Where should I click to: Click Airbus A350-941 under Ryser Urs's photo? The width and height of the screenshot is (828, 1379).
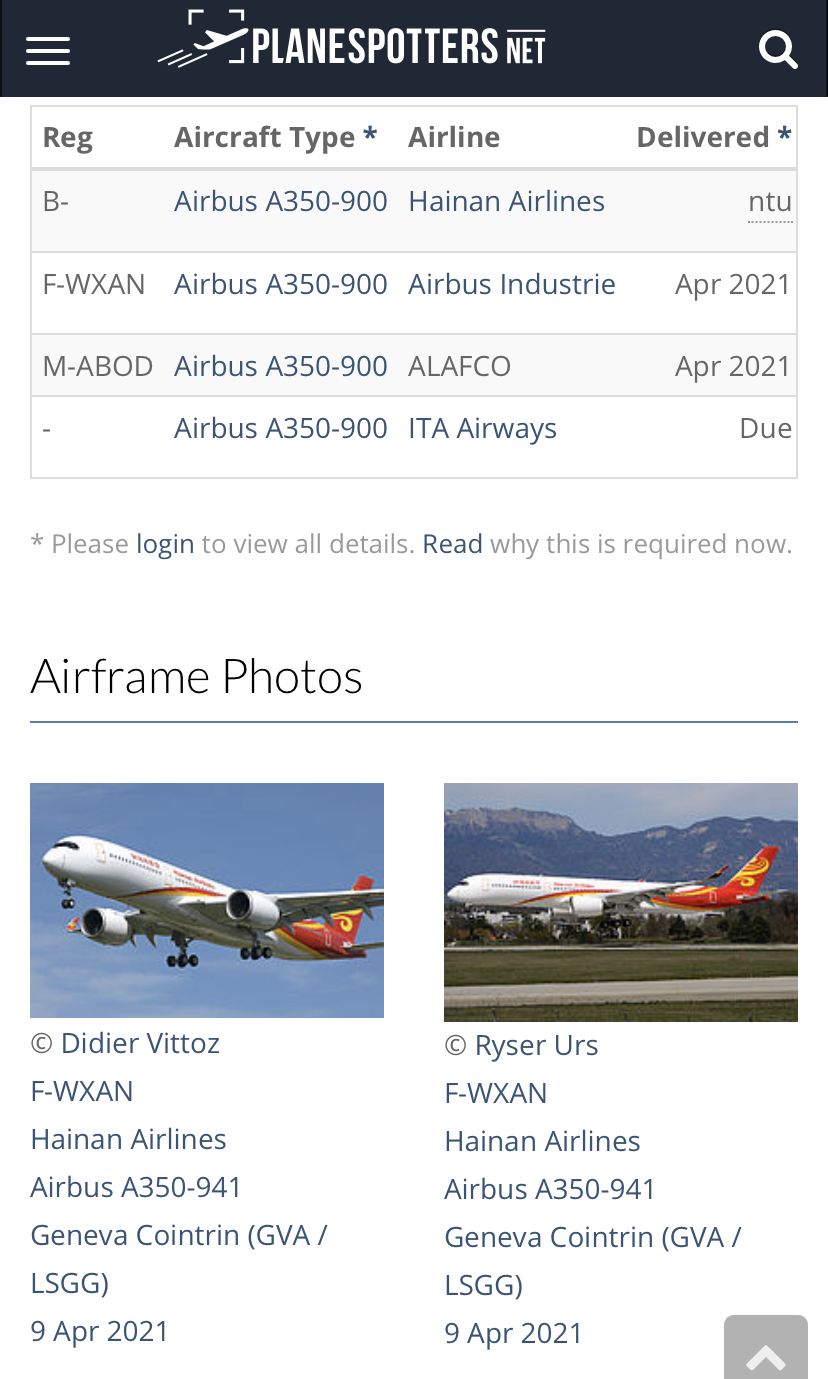pyautogui.click(x=550, y=1189)
